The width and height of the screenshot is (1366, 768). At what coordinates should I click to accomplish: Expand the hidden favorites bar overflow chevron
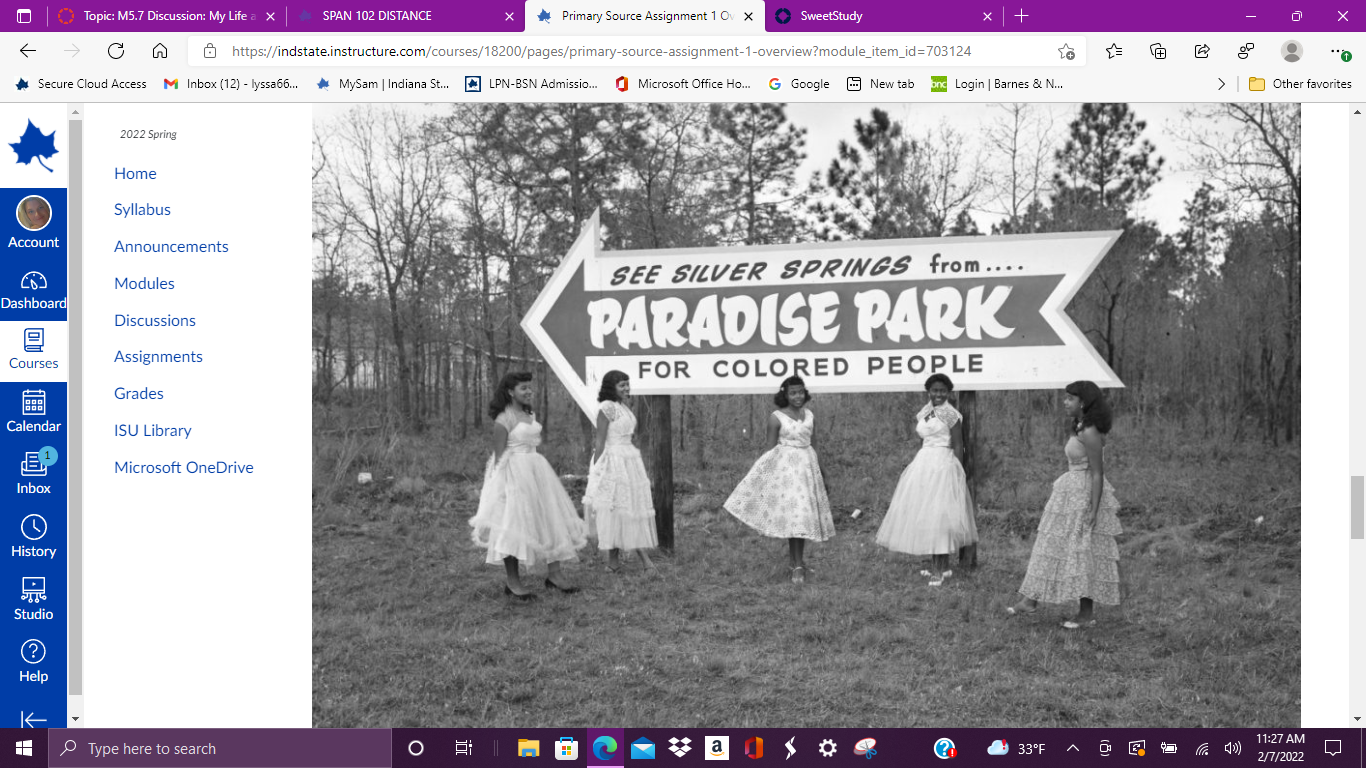click(1221, 84)
